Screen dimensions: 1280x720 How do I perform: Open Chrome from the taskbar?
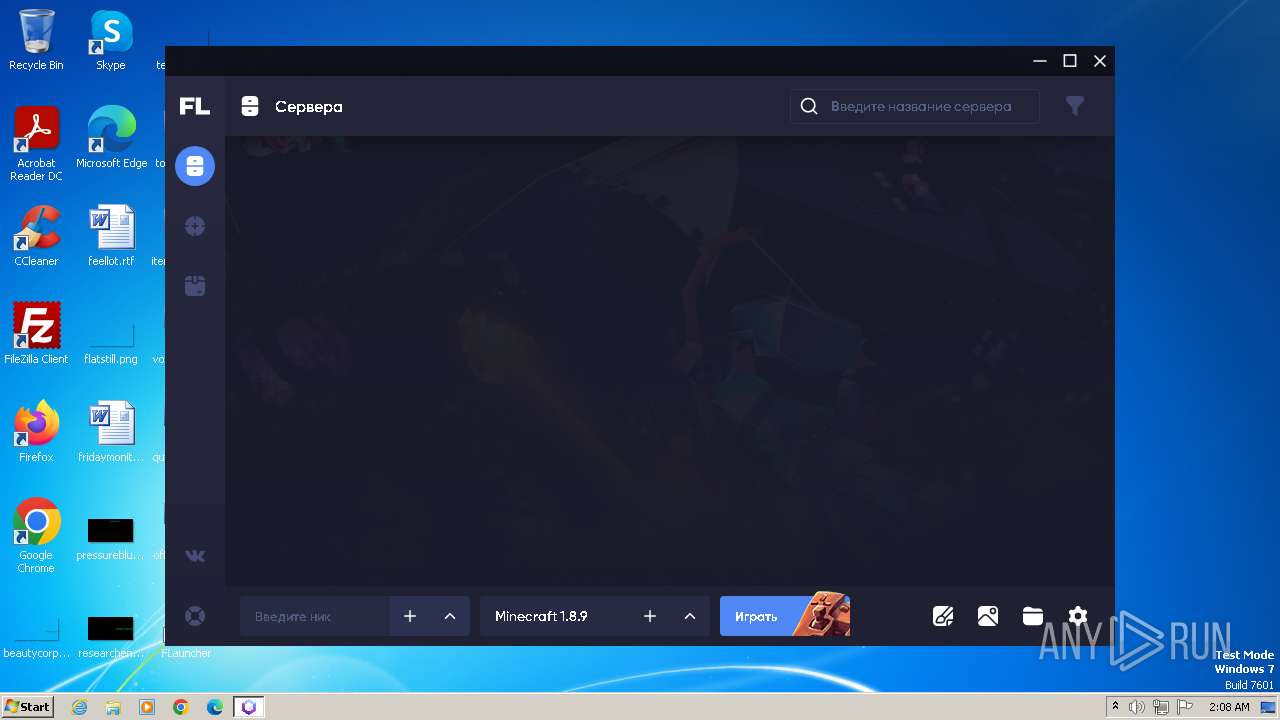pos(181,707)
